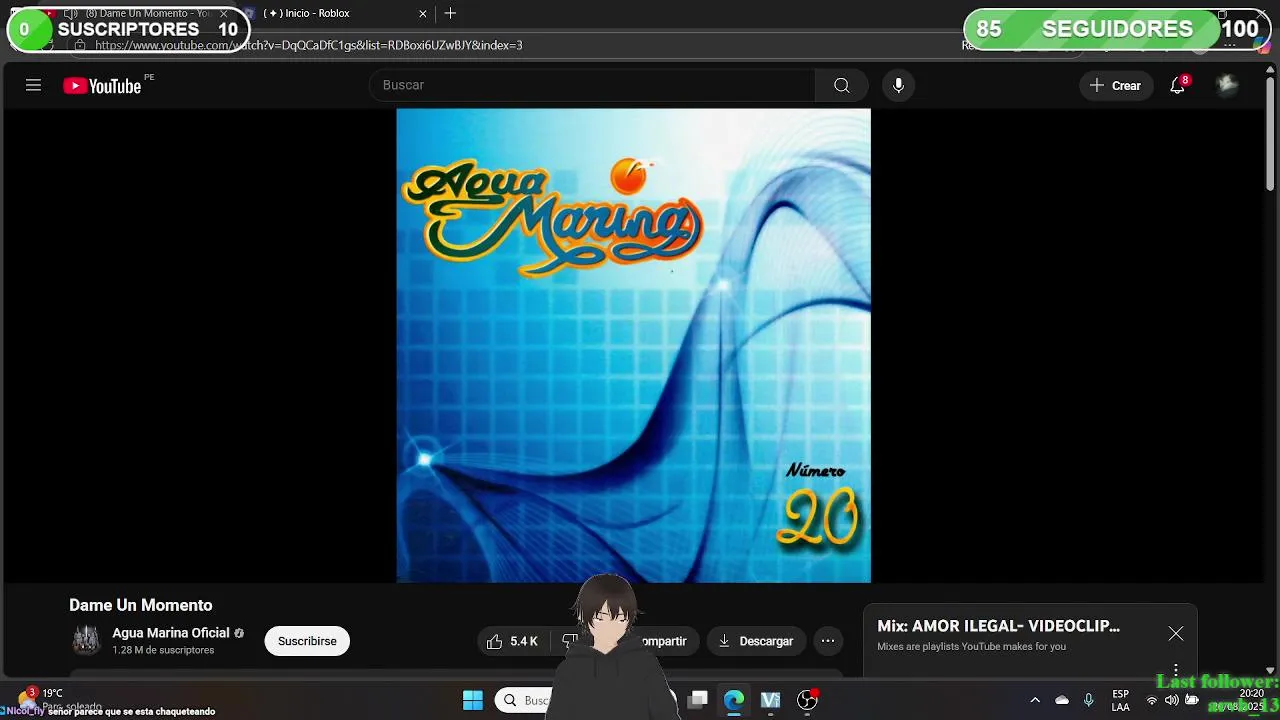Open the Wi-Fi network tray icon
This screenshot has height=720, width=1280.
1152,700
